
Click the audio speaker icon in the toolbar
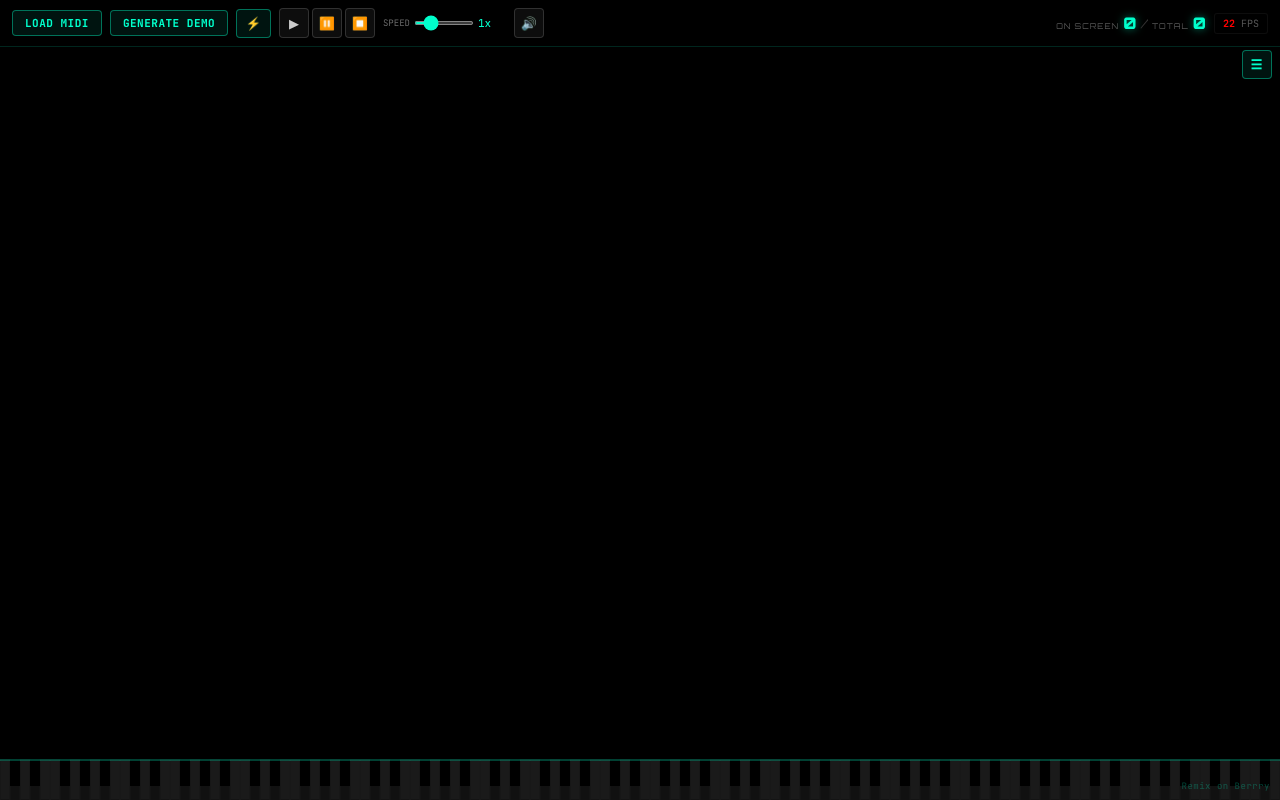[529, 23]
